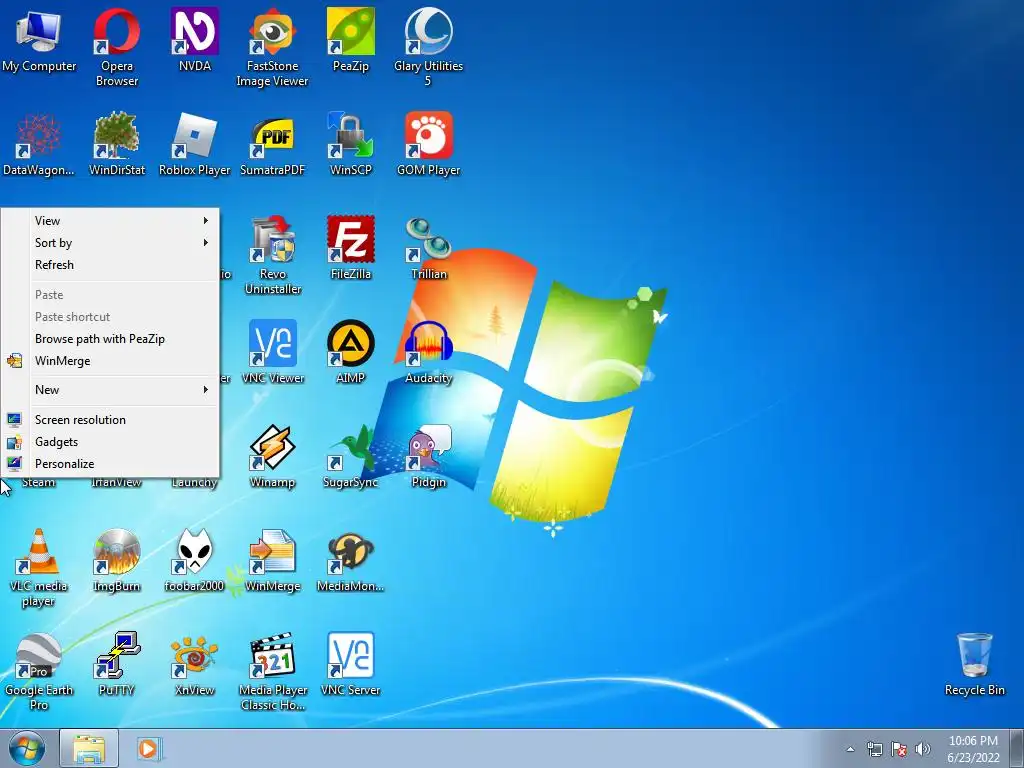The height and width of the screenshot is (768, 1024).
Task: Click the volume speaker tray icon
Action: click(923, 749)
